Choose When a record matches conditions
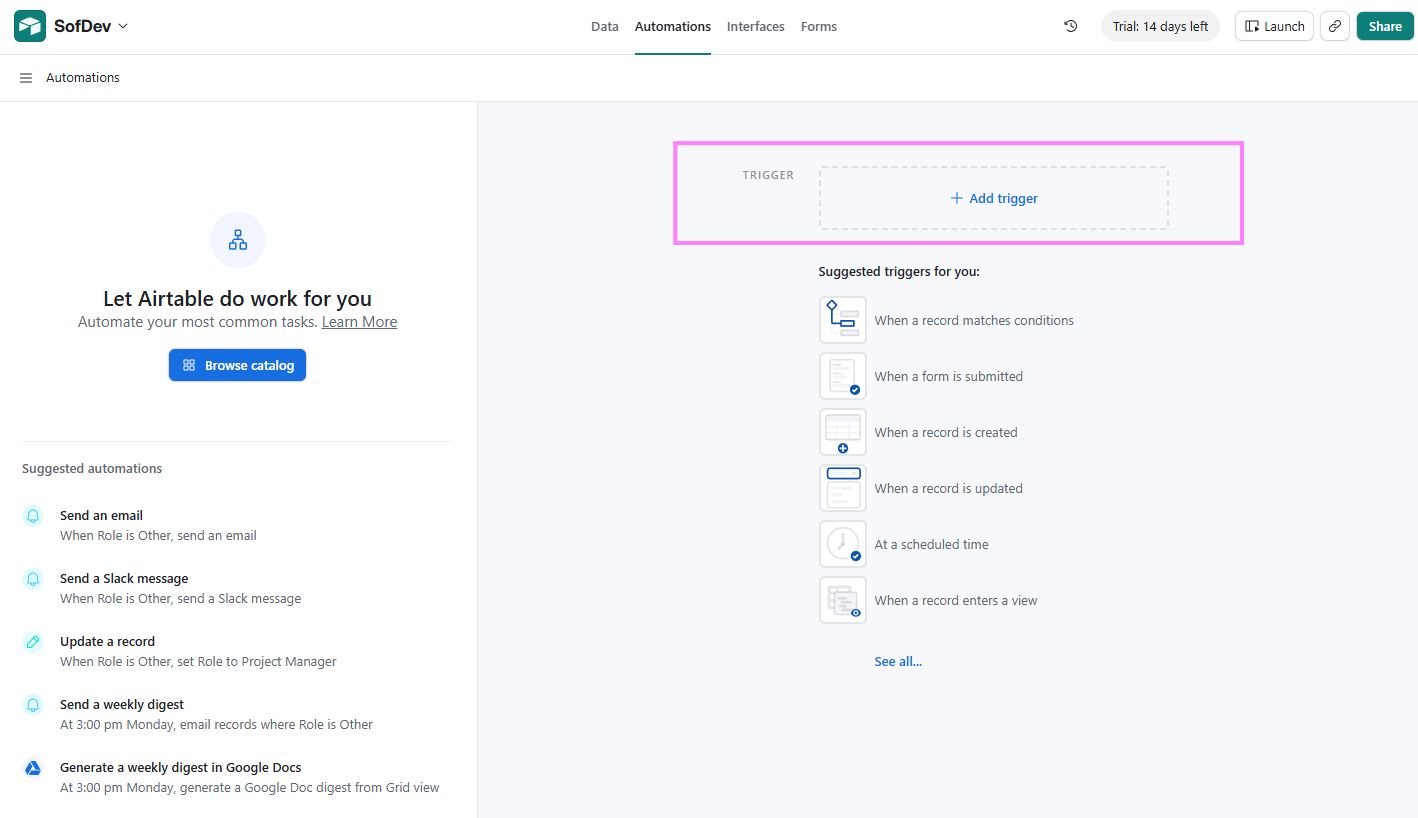 pyautogui.click(x=974, y=321)
